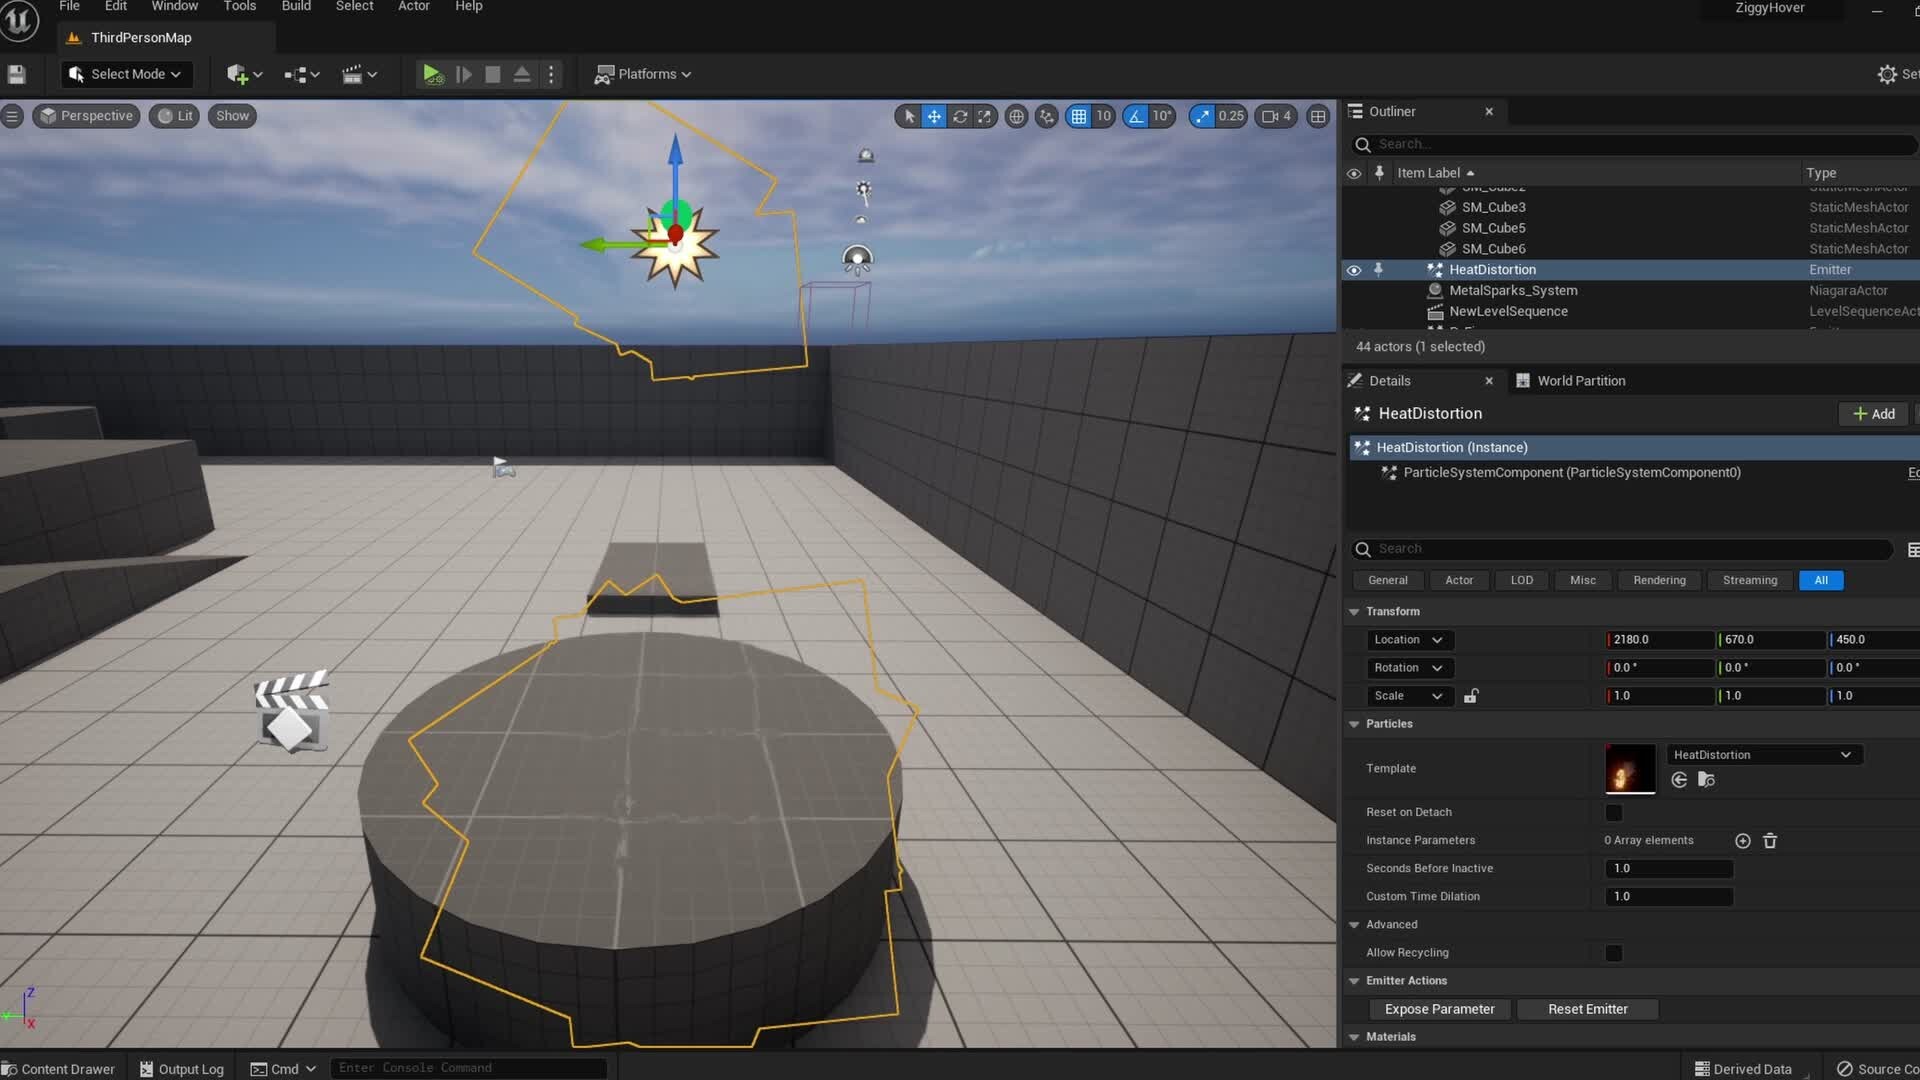Open the Platforms dropdown

pyautogui.click(x=643, y=74)
